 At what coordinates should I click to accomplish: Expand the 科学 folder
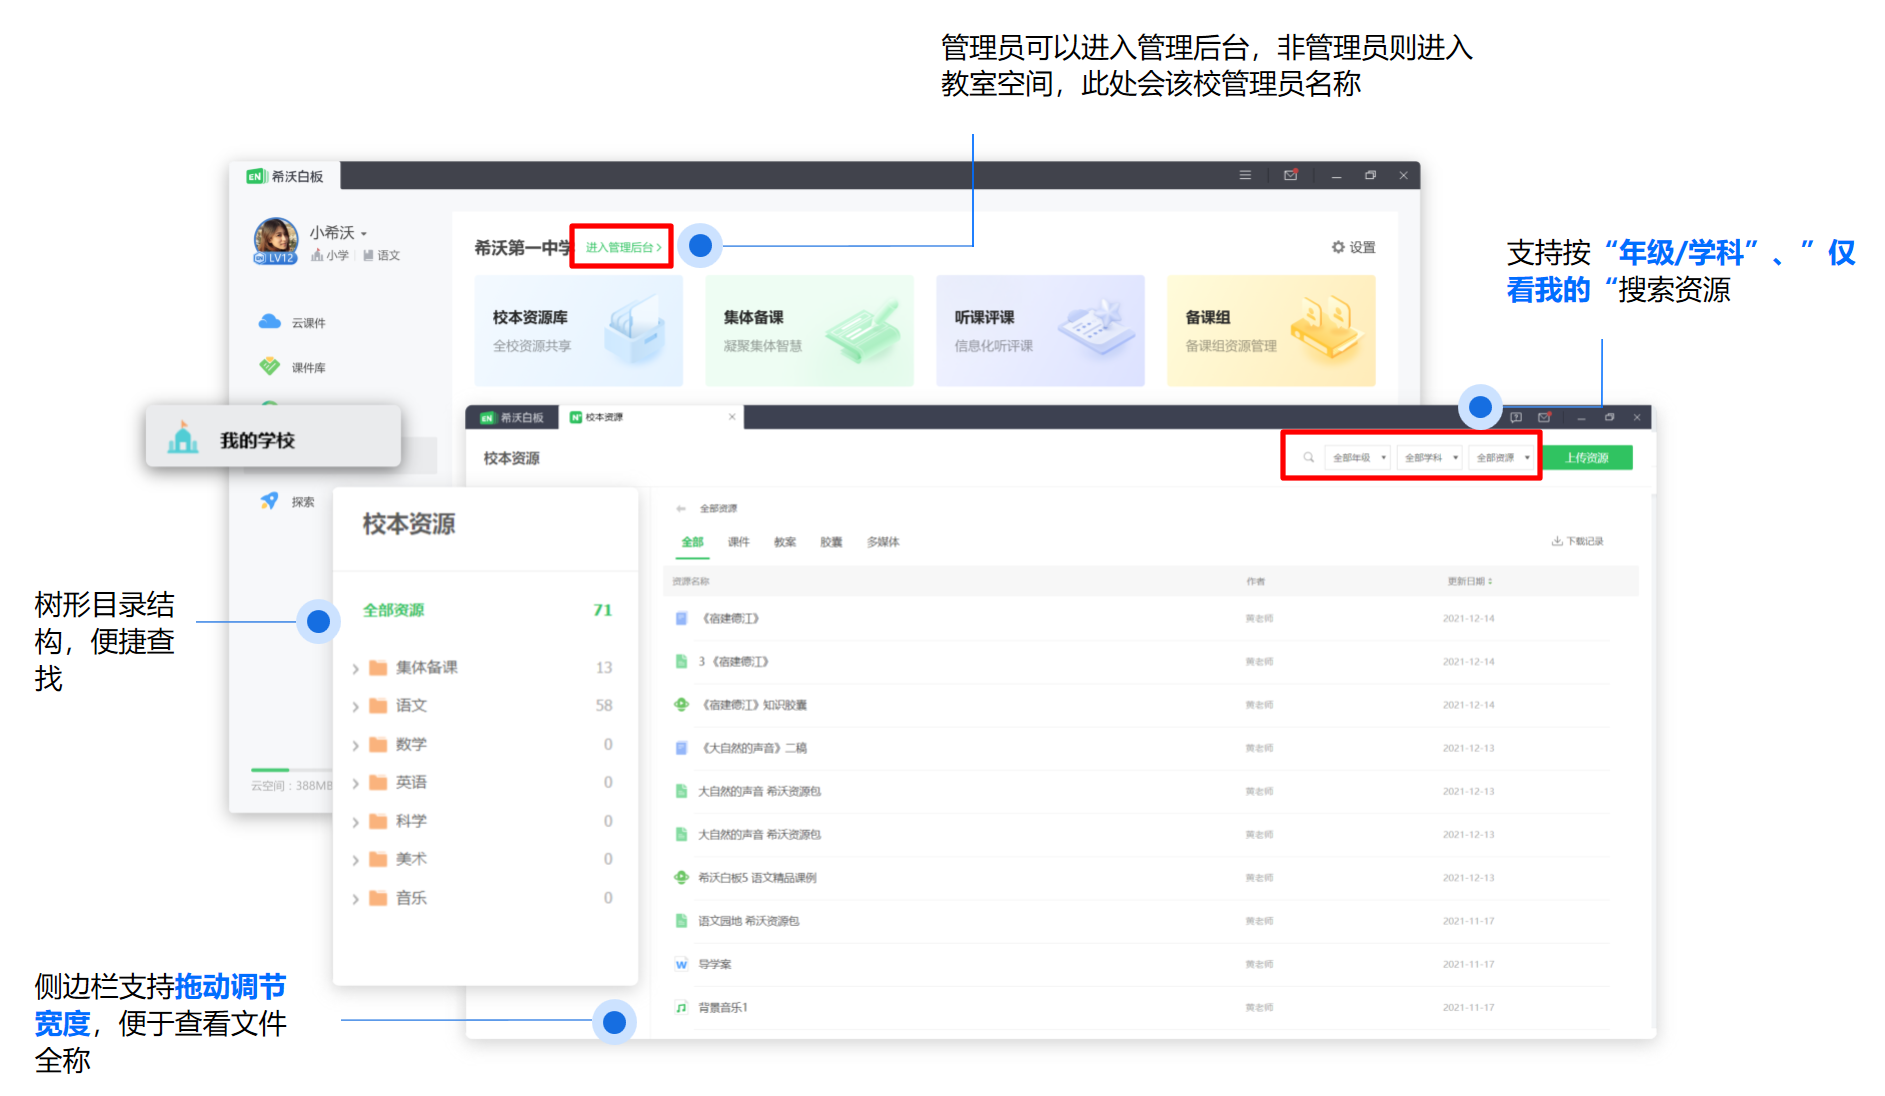point(356,822)
